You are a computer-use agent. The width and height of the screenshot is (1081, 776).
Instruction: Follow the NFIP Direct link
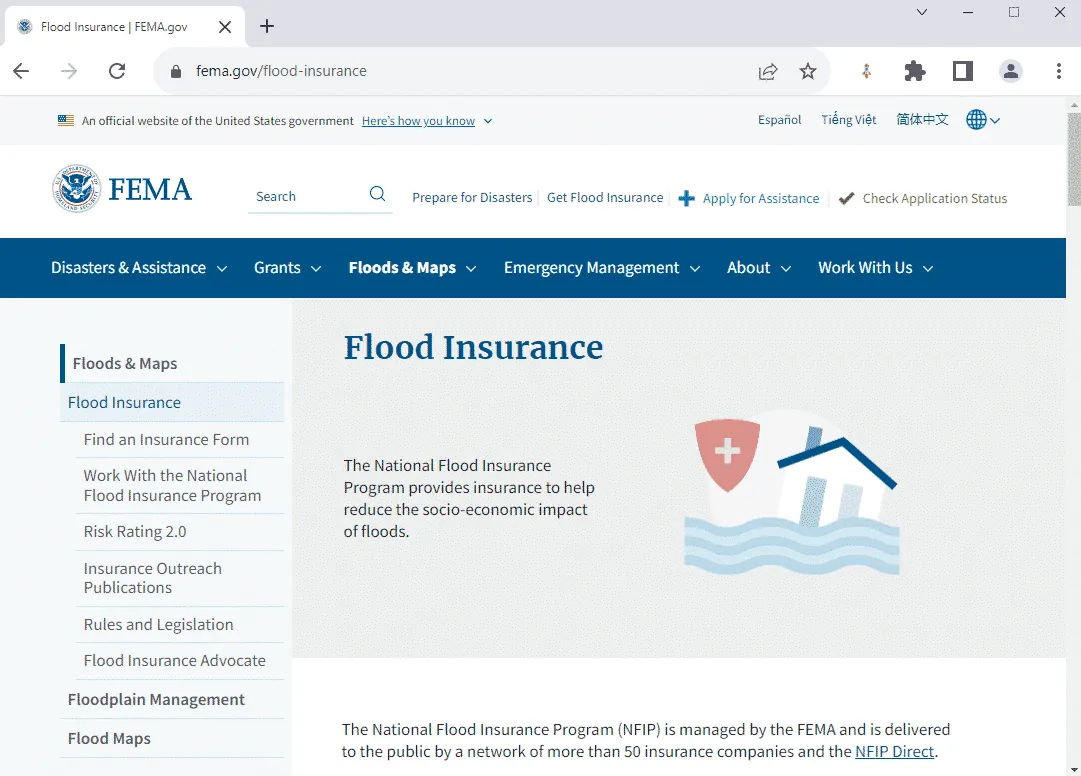895,751
